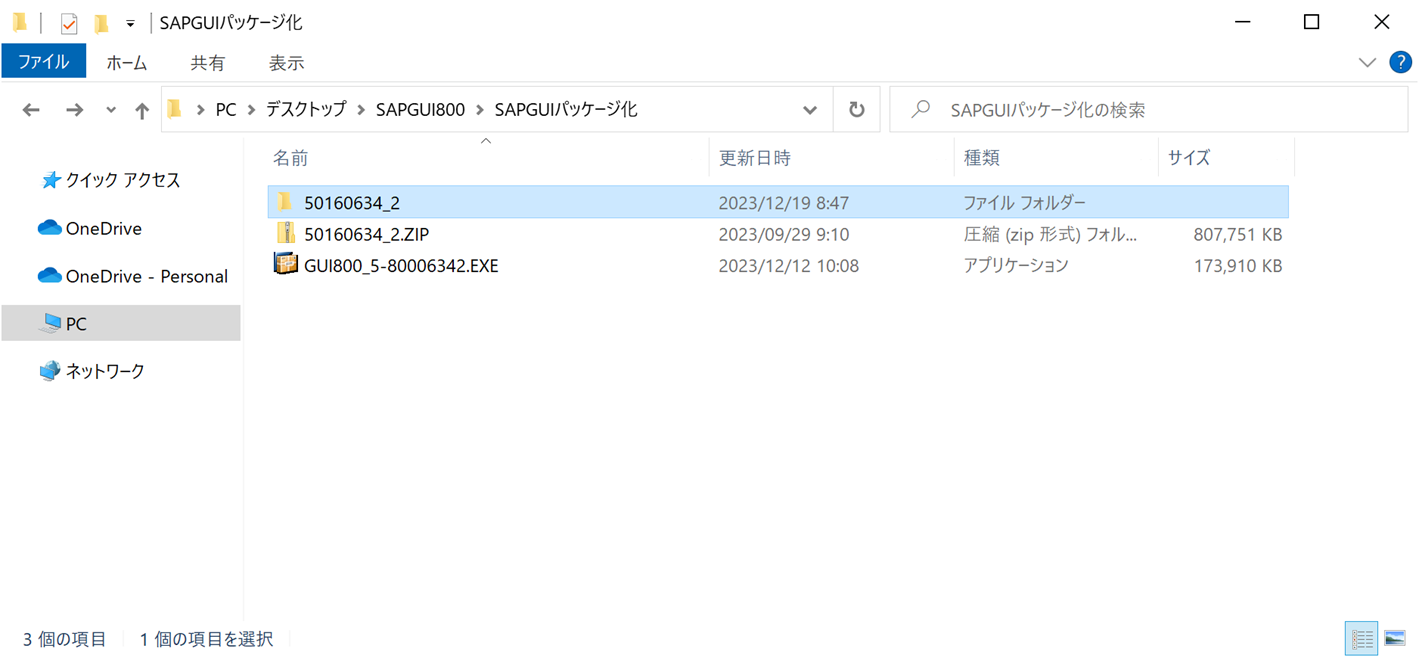Click the search magnifier icon

tap(921, 110)
